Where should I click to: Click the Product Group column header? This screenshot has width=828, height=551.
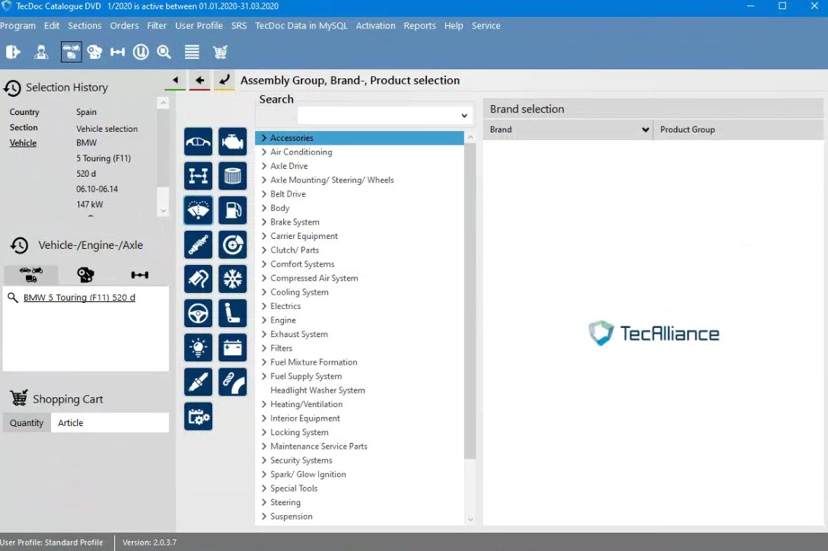[x=738, y=129]
